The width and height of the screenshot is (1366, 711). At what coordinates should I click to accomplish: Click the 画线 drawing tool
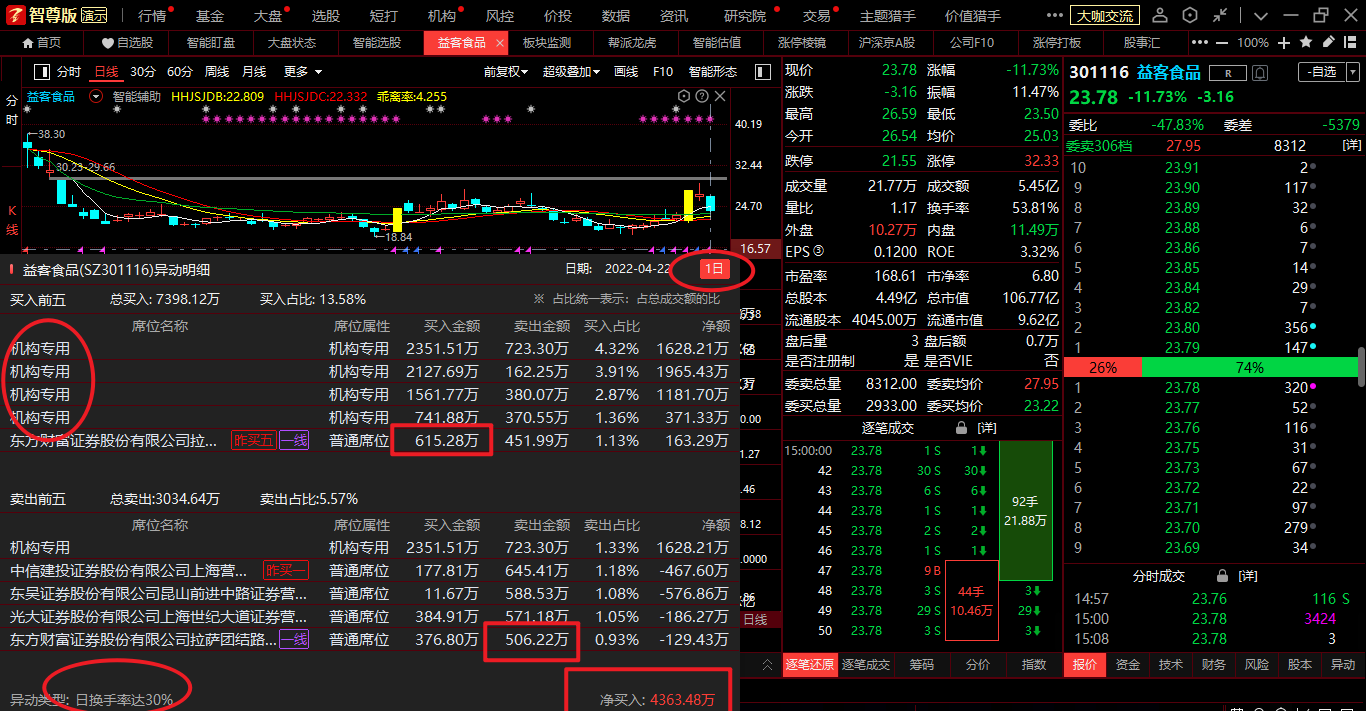tap(626, 72)
